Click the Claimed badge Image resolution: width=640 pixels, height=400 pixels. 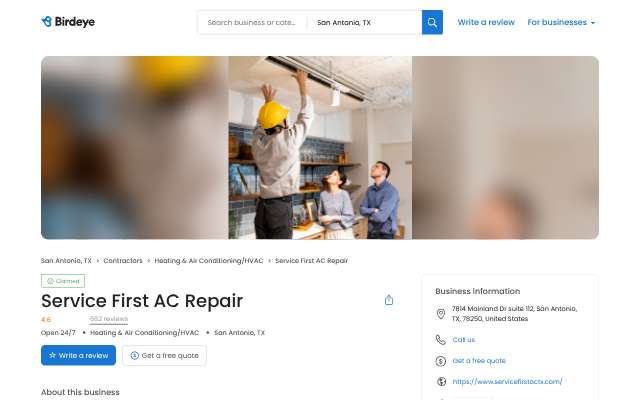[x=63, y=281]
